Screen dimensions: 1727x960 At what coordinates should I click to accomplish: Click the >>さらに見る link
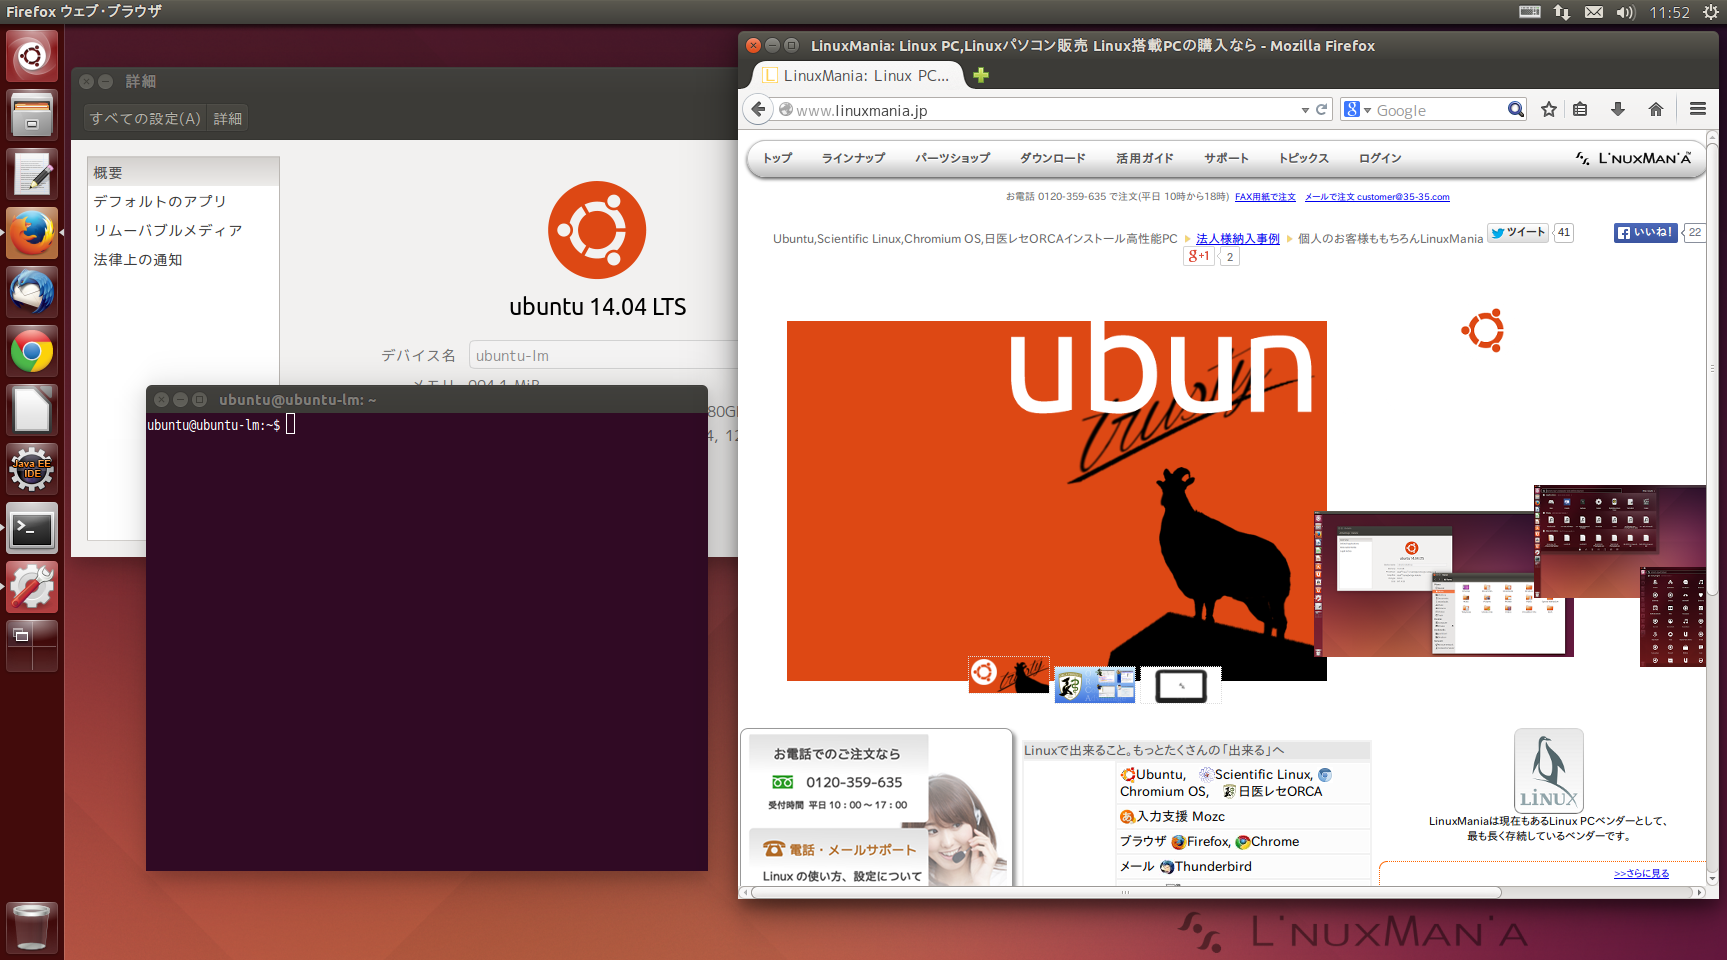coord(1641,873)
